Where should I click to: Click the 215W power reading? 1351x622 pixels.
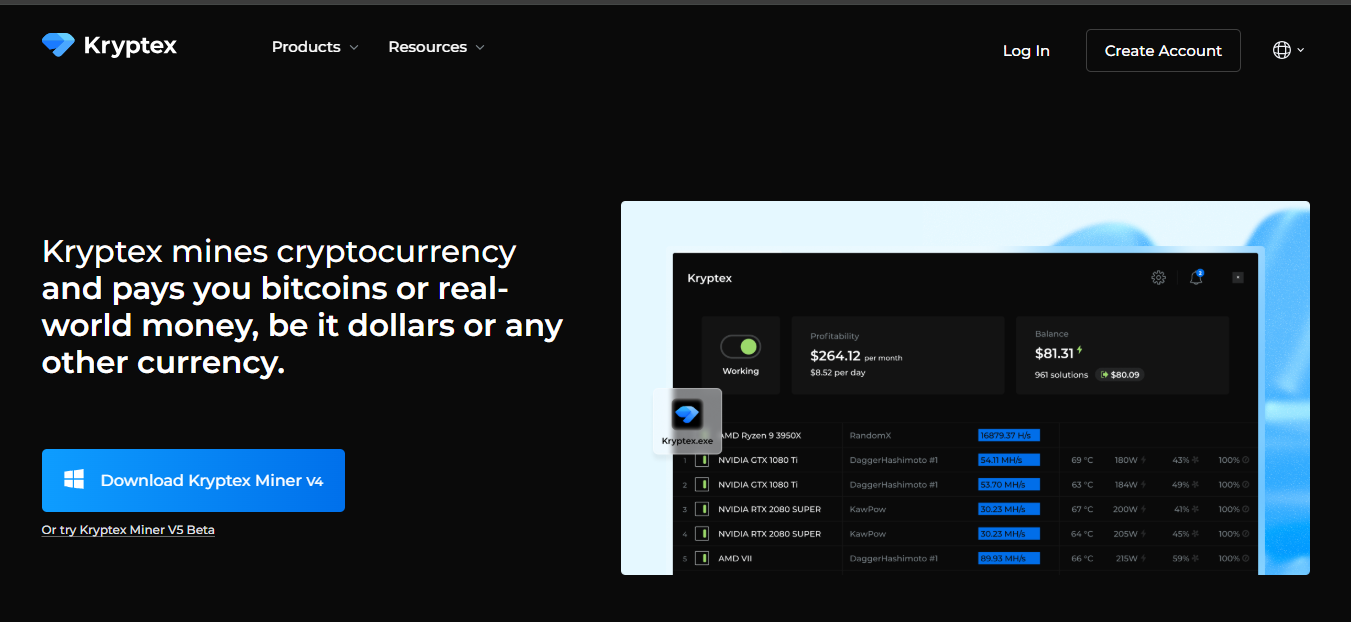1126,558
